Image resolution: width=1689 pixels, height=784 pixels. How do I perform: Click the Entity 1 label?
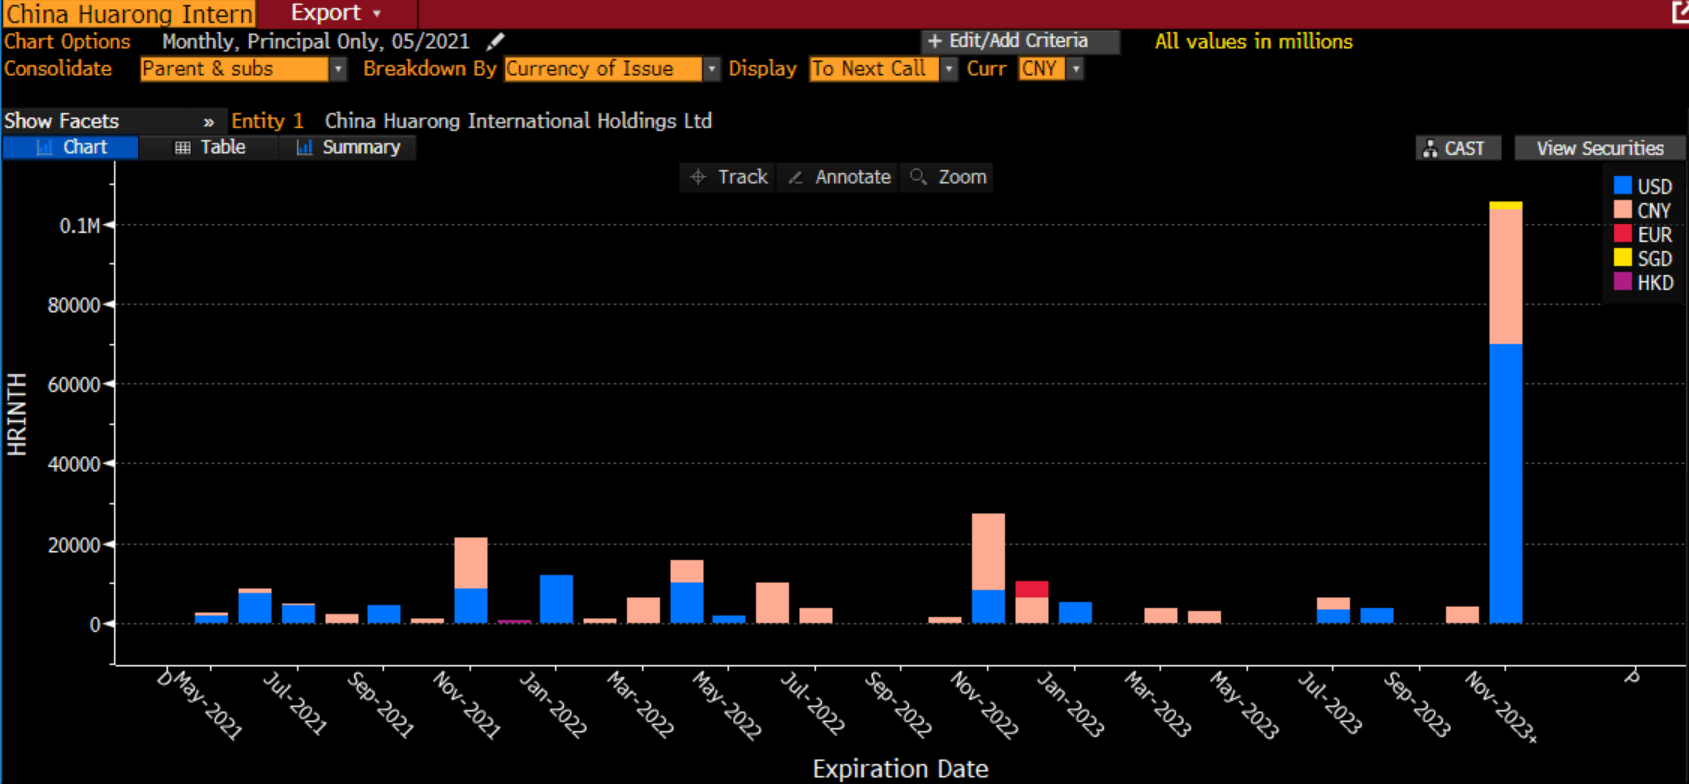pyautogui.click(x=267, y=121)
